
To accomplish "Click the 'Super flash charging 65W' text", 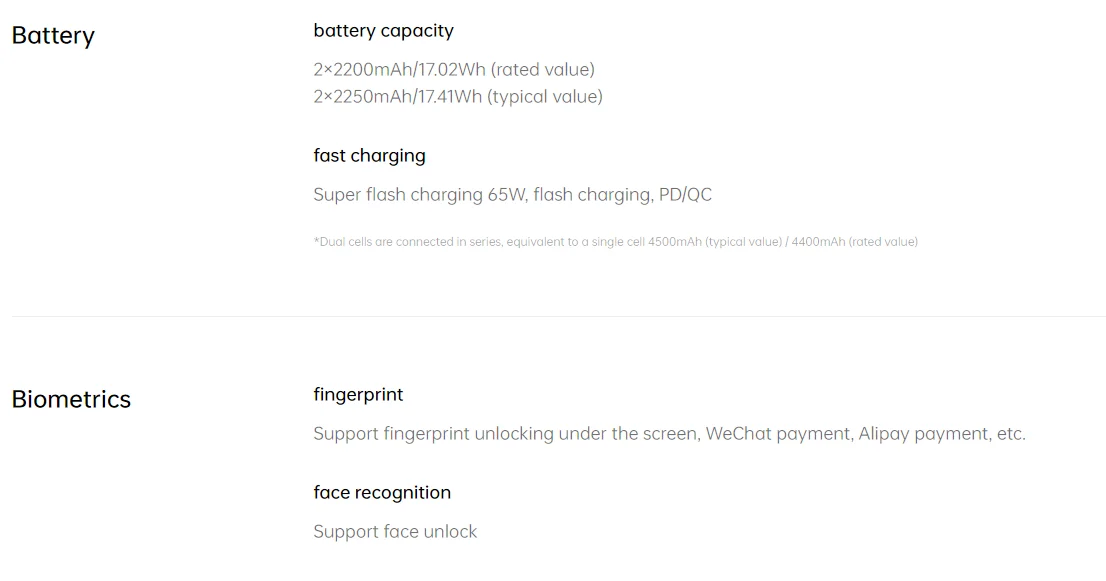I will (x=419, y=195).
